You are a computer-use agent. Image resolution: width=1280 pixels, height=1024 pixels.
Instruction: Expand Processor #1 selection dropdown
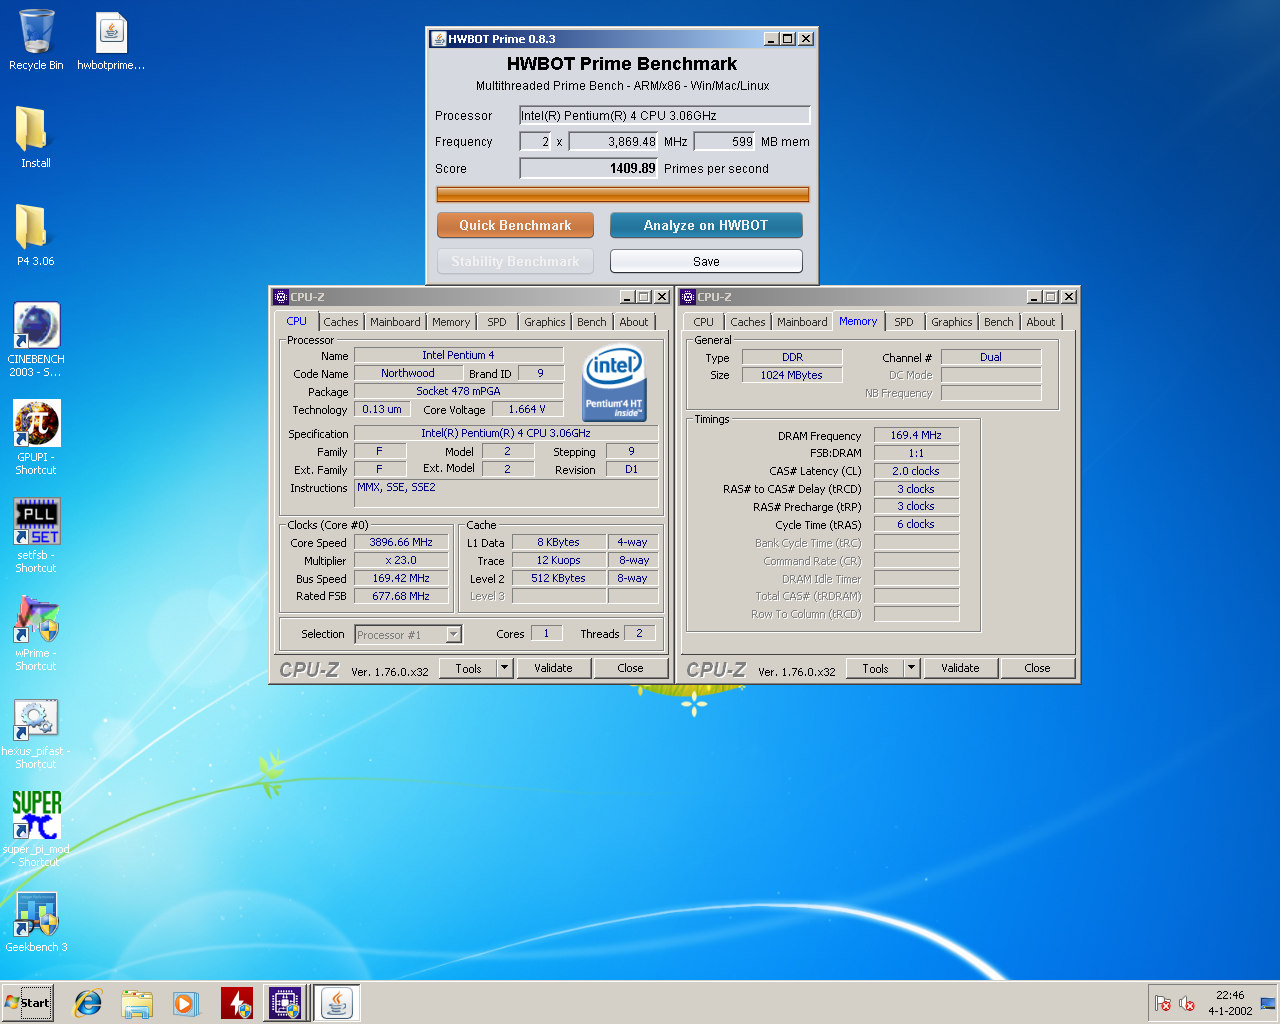tap(453, 634)
